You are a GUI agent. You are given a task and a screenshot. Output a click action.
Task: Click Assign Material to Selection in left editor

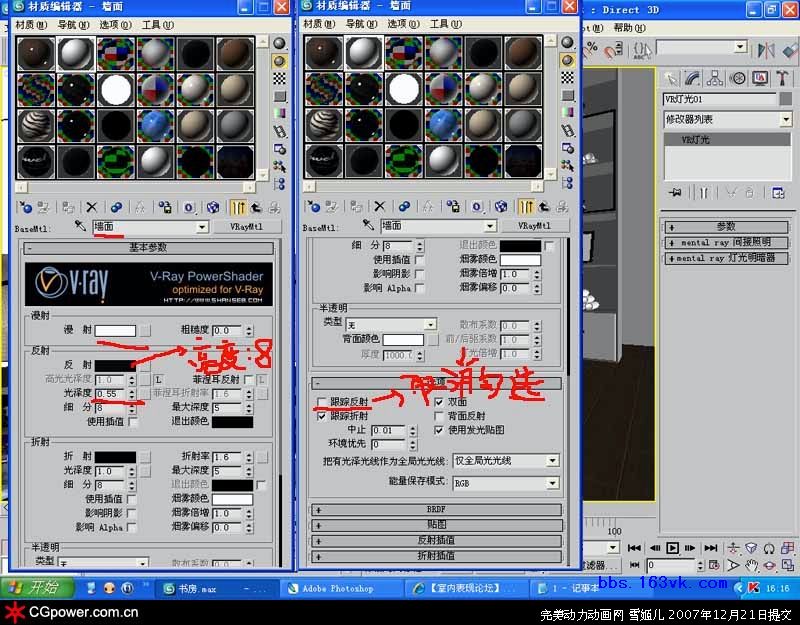[x=68, y=207]
